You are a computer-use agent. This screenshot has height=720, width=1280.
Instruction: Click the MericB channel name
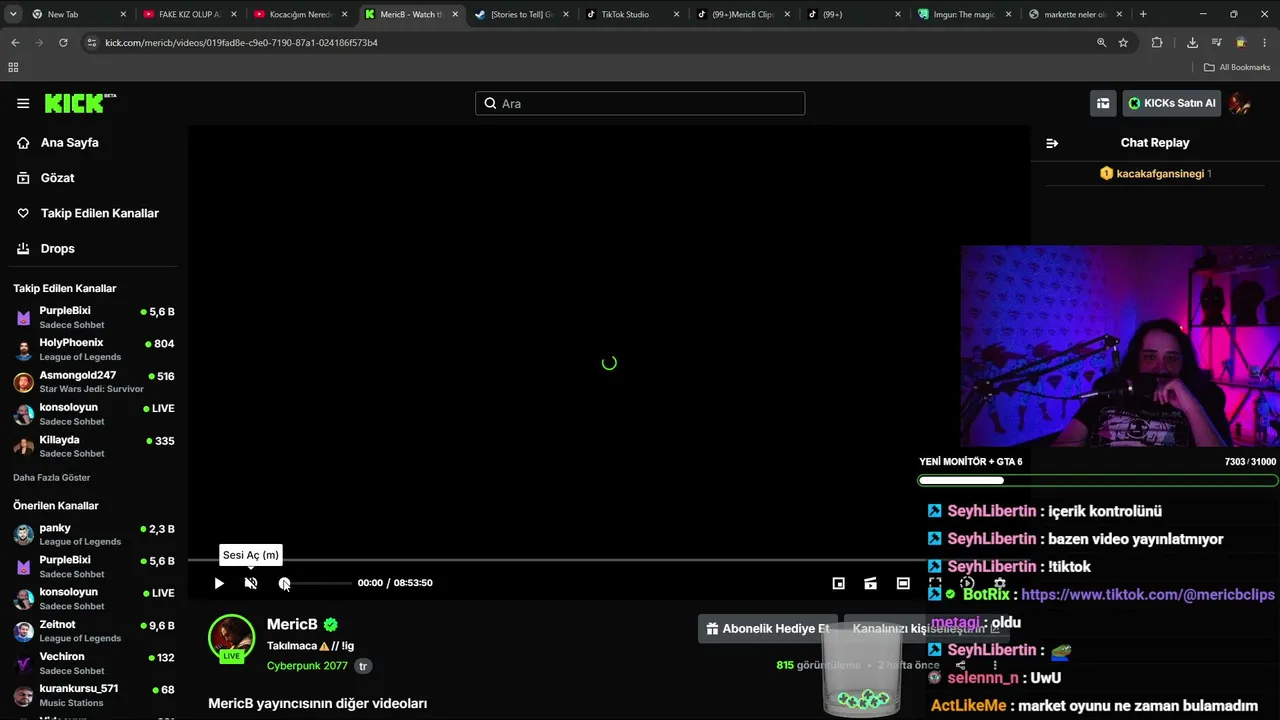click(x=292, y=625)
